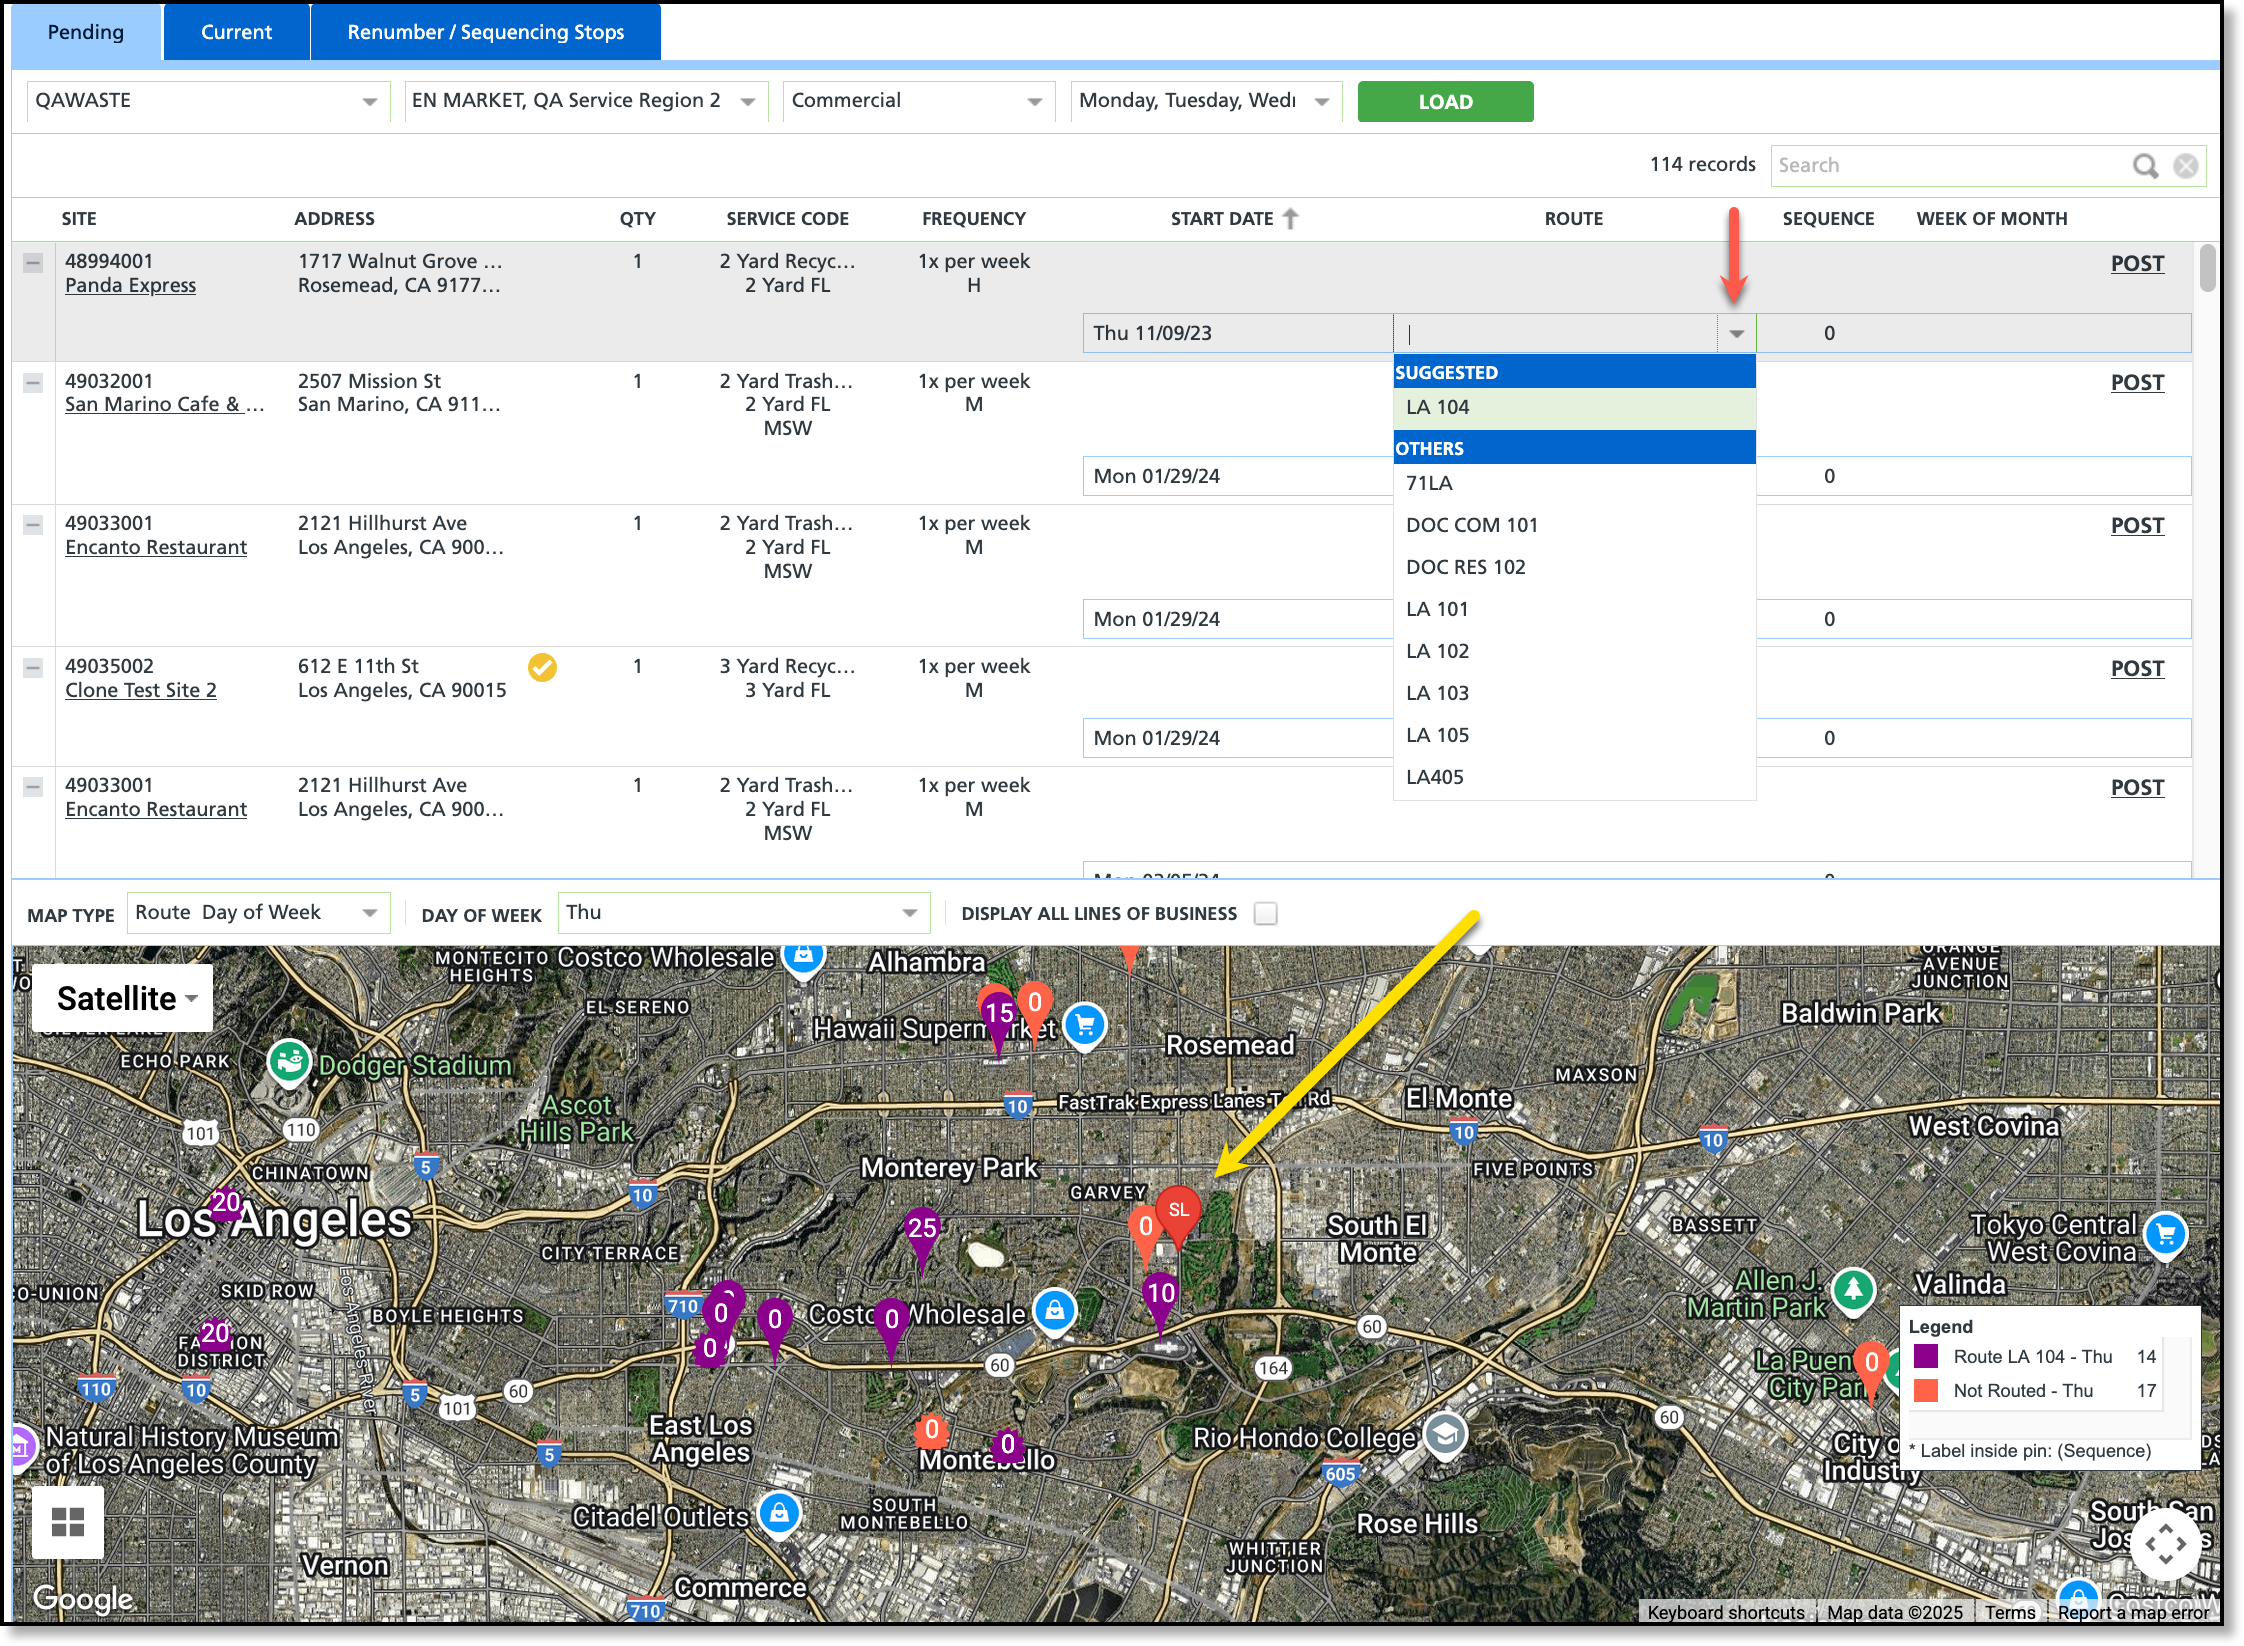Switch to the Current tab

point(236,32)
